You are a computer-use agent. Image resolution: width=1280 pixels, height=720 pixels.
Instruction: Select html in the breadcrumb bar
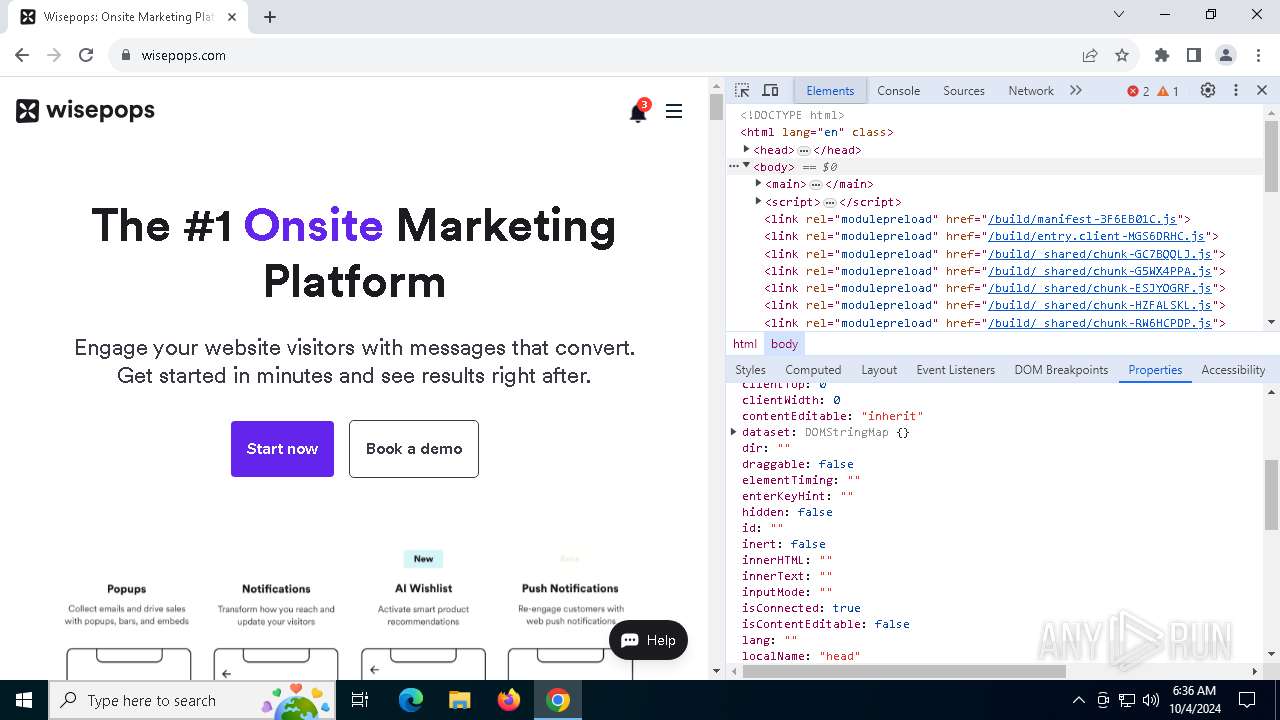click(x=745, y=344)
